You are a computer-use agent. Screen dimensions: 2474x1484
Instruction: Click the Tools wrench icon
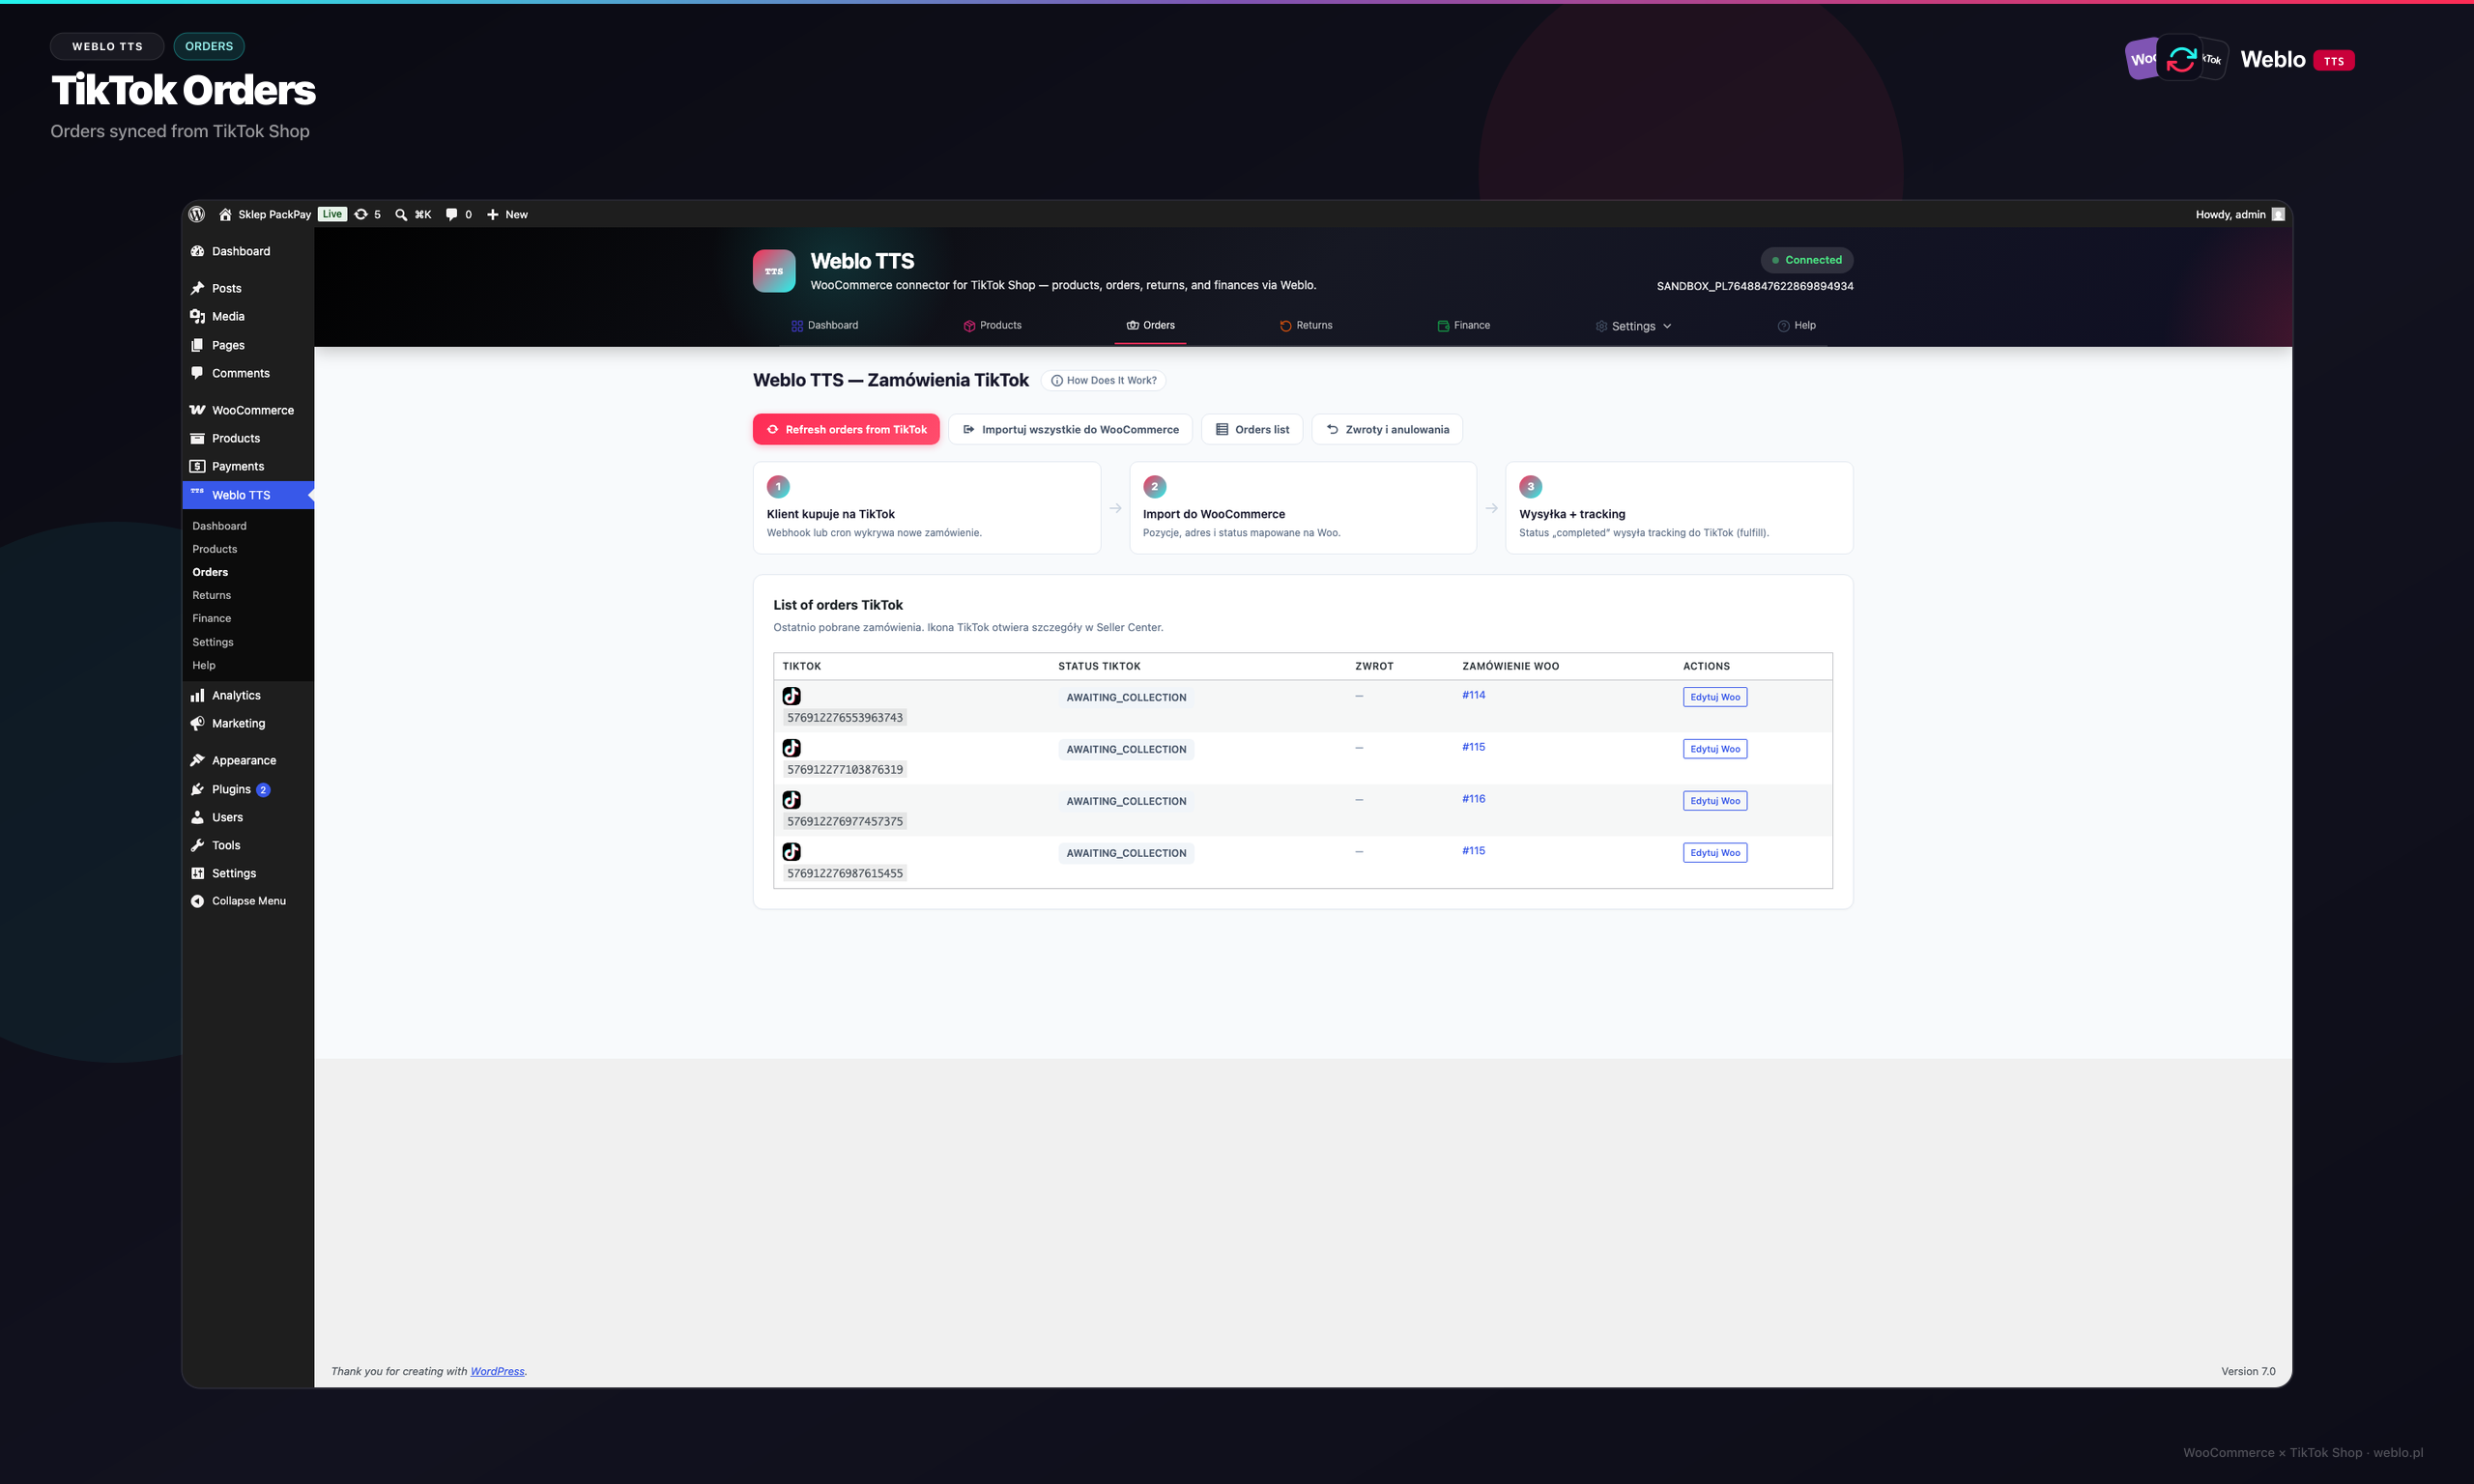(197, 845)
